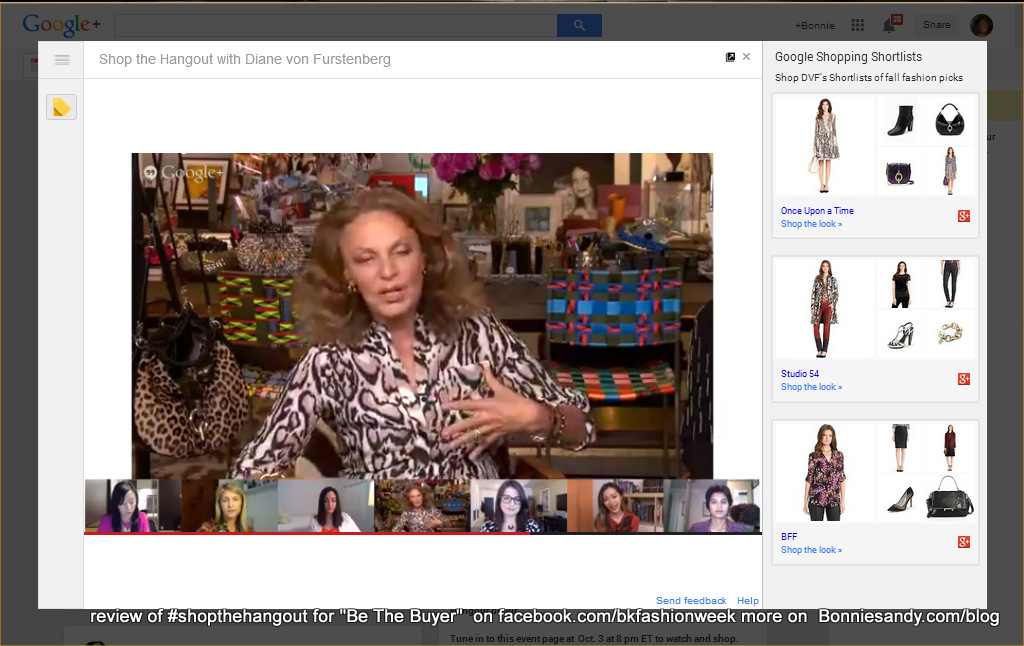Select participant thumbnail of woman in pink top

pyautogui.click(x=133, y=506)
